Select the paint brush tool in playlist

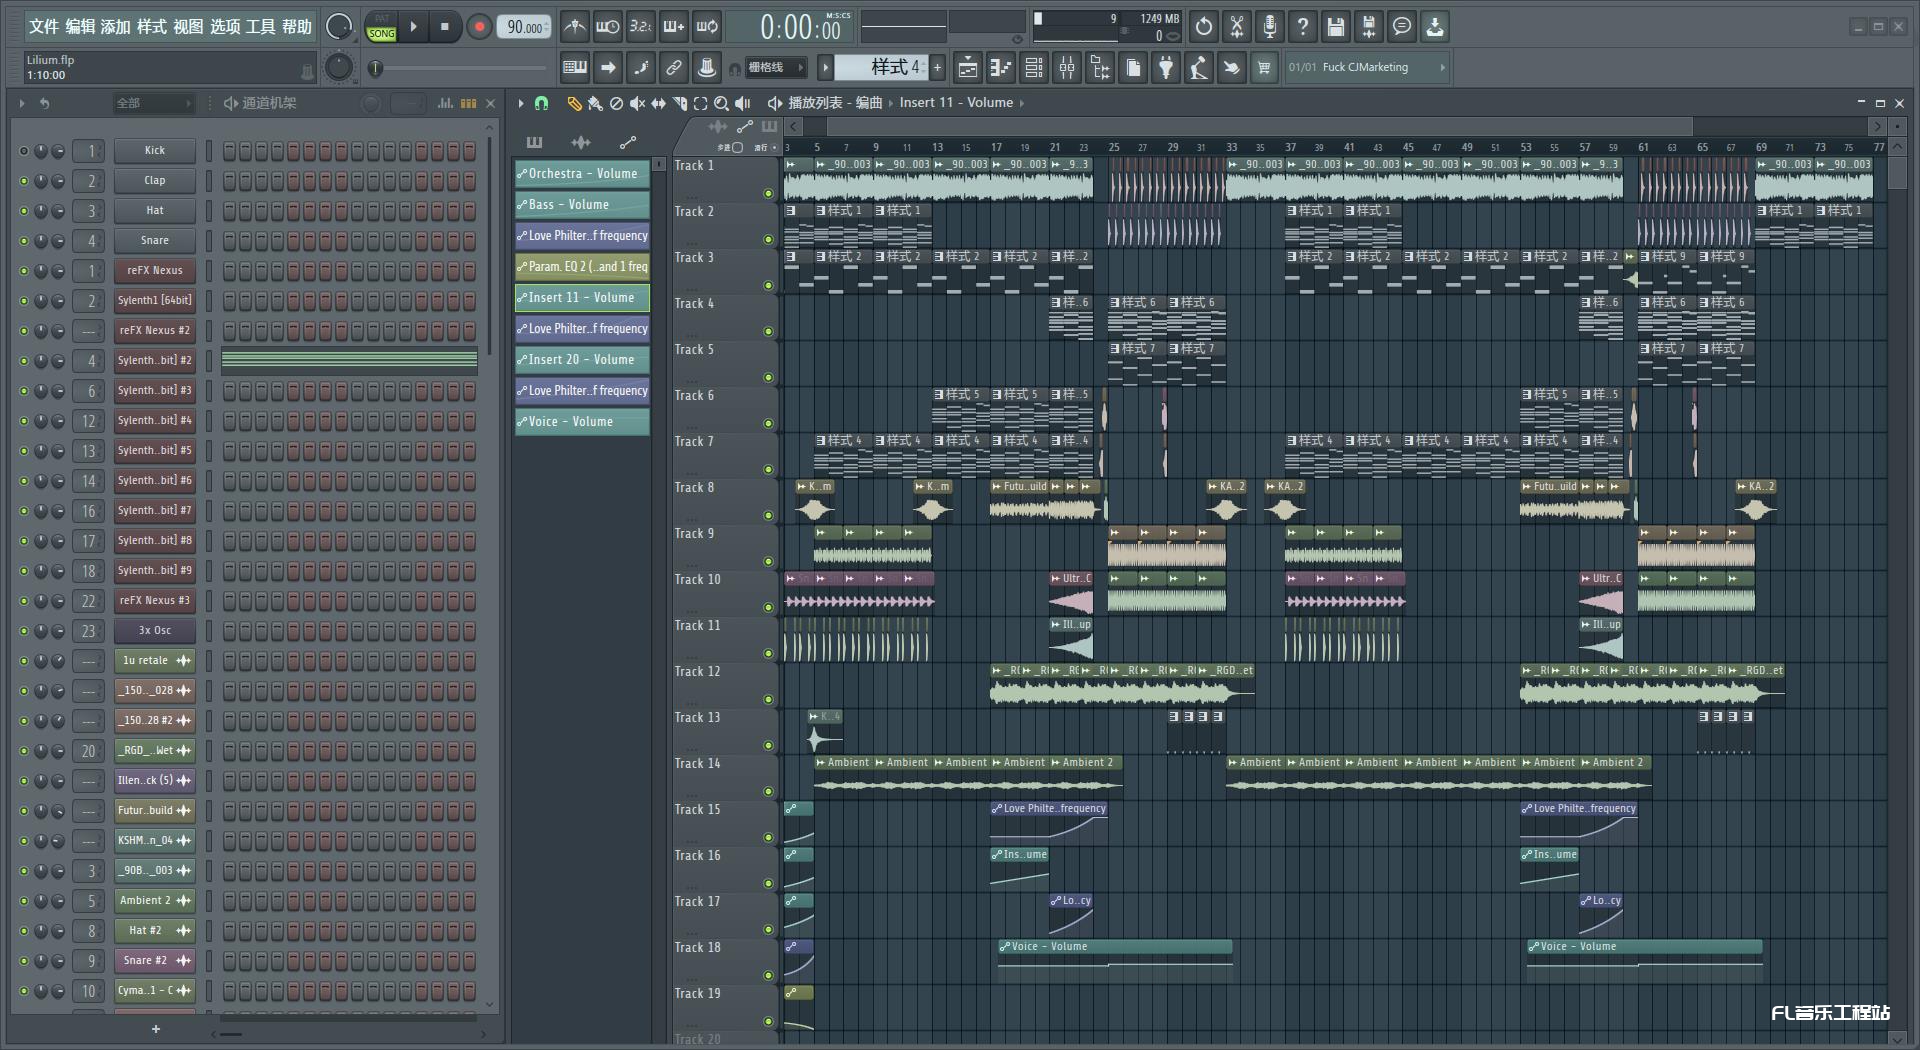tap(595, 103)
